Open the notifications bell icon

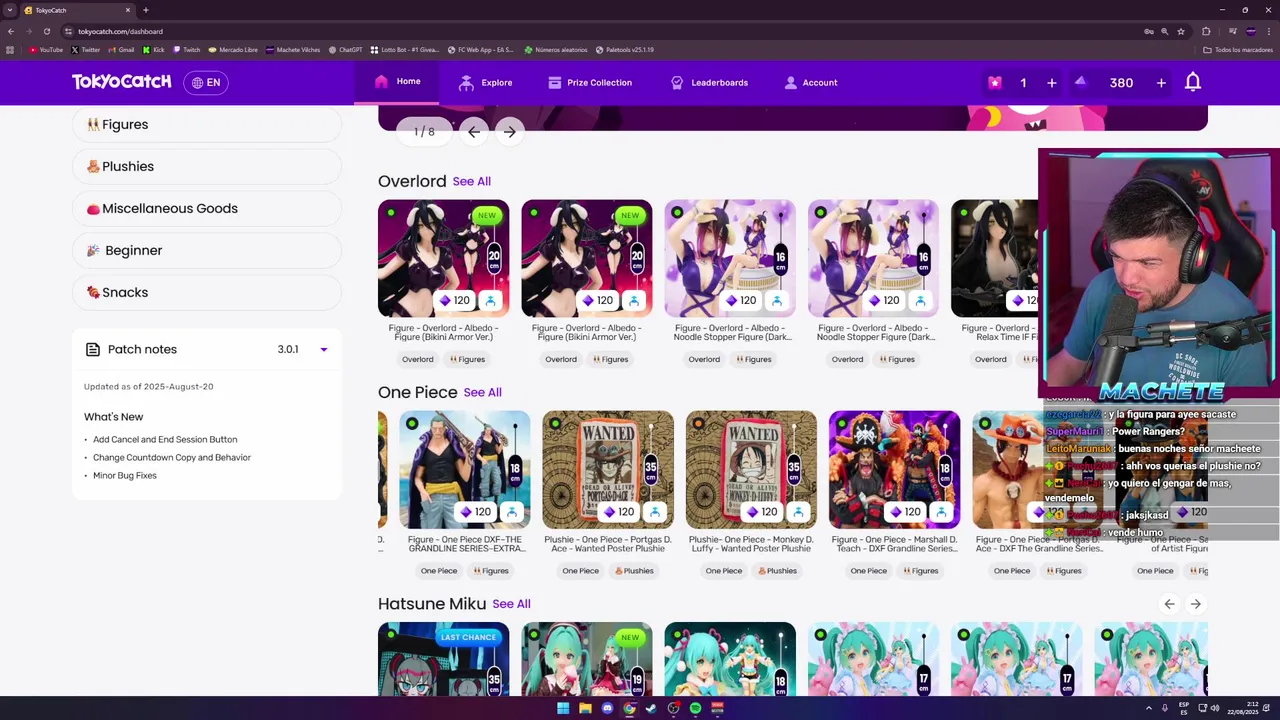click(1192, 82)
